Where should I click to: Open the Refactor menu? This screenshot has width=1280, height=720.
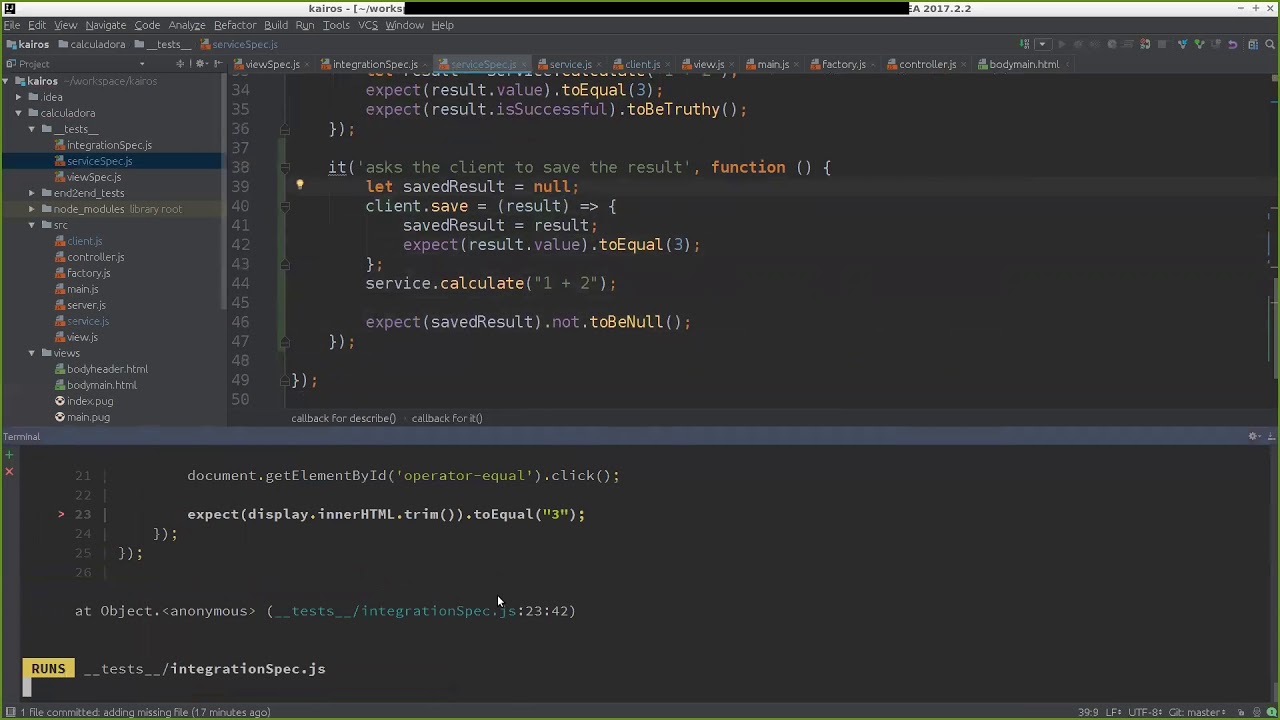[235, 25]
